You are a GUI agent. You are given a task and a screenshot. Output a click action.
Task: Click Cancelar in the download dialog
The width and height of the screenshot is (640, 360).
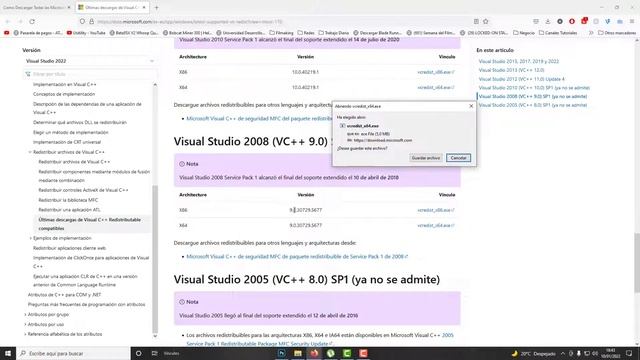[x=458, y=158]
